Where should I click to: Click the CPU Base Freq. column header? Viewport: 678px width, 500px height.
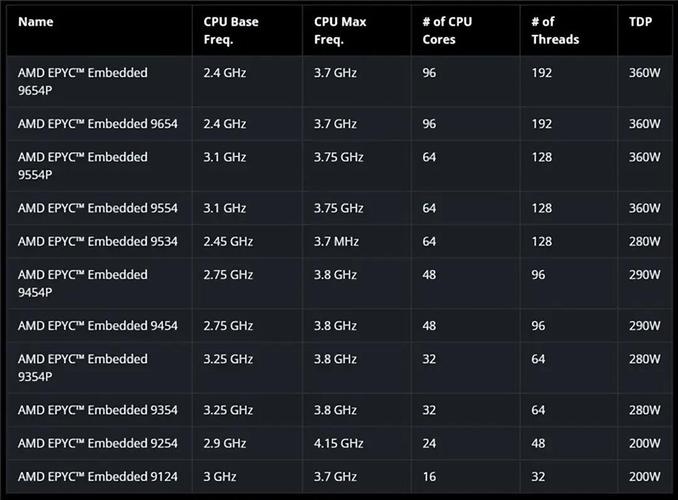pos(231,30)
